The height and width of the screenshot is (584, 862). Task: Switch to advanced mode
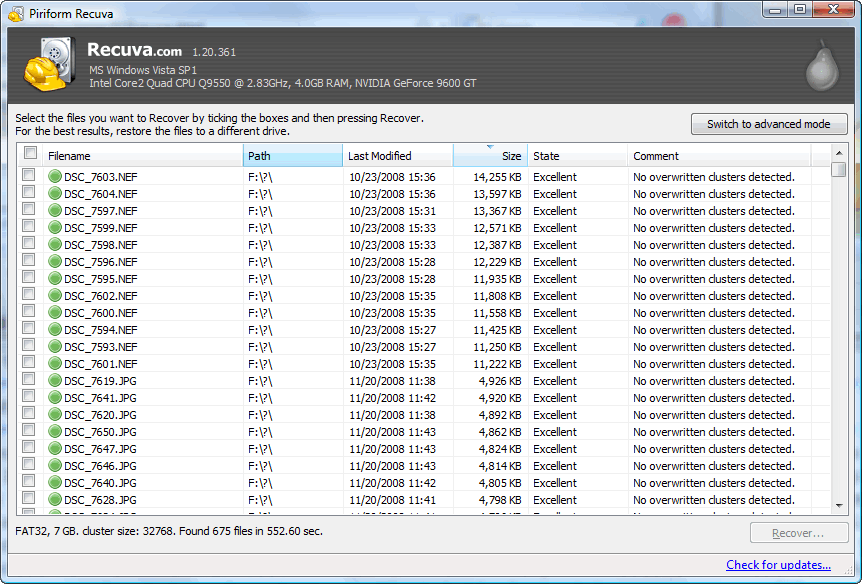click(x=769, y=124)
